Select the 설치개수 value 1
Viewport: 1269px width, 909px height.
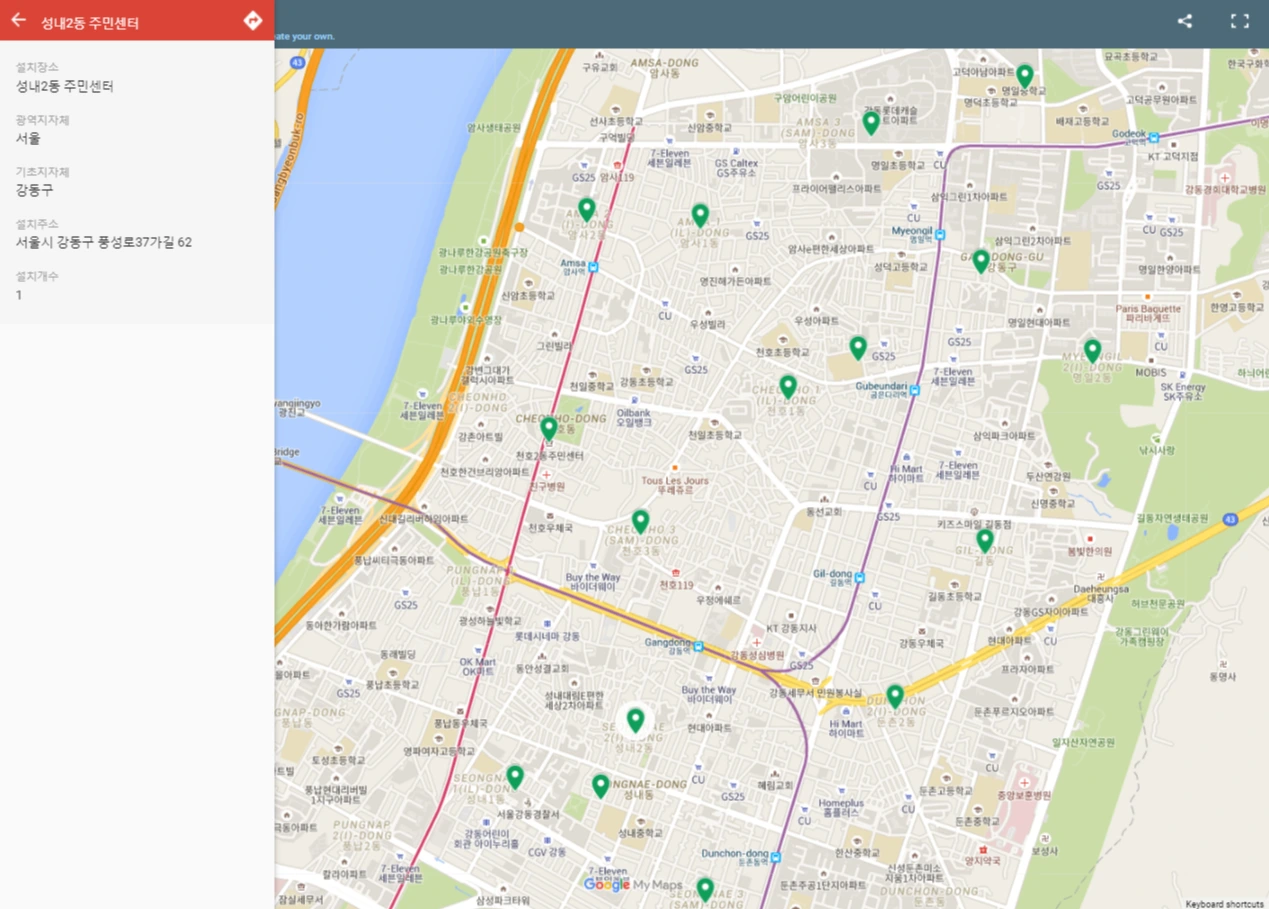click(x=19, y=295)
